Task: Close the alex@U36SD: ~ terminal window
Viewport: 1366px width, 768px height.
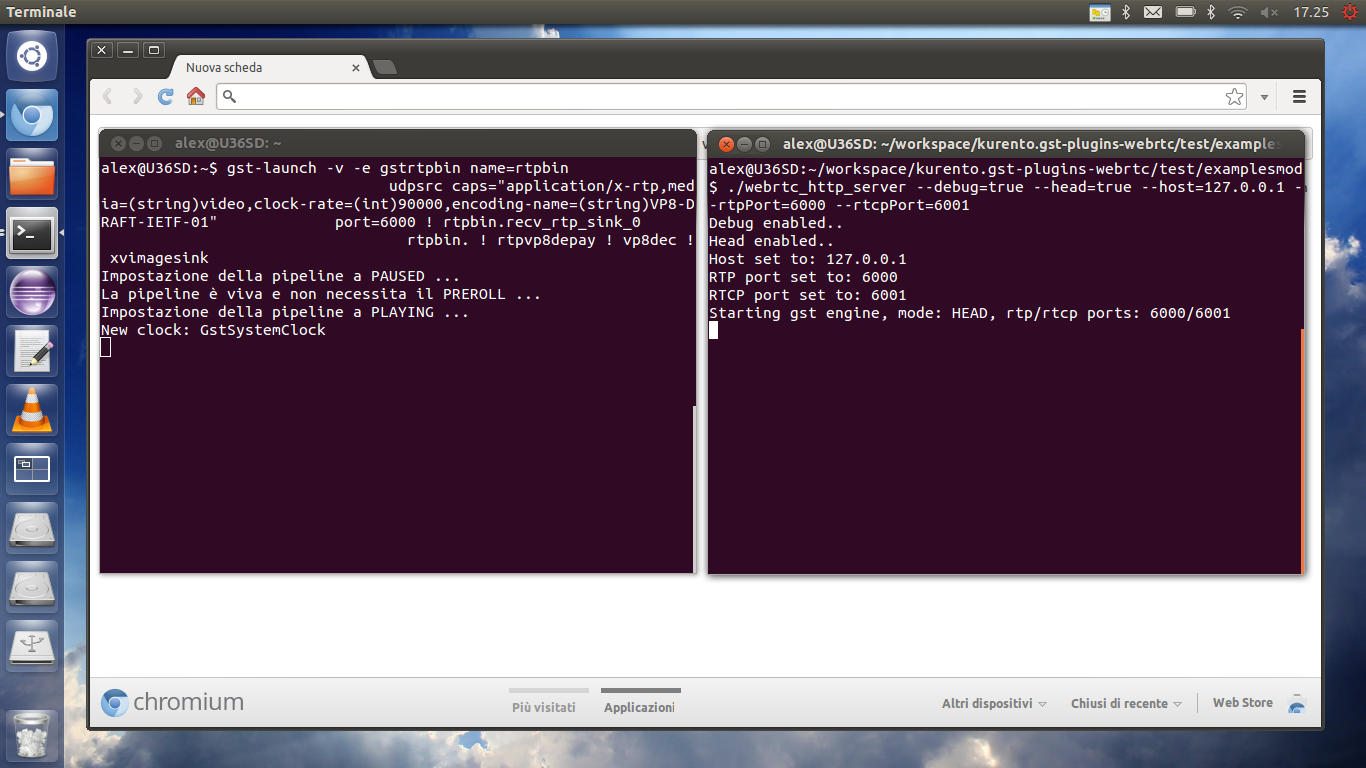Action: coord(118,143)
